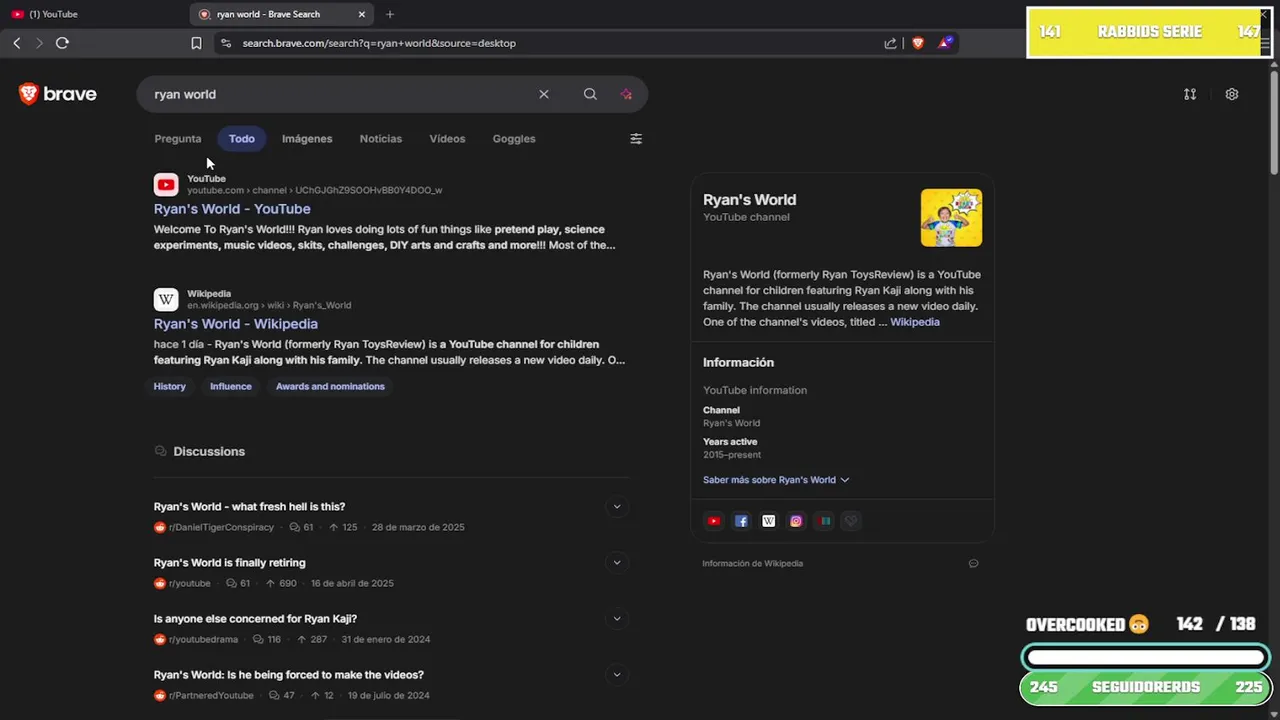
Task: Expand 'Saber más sobre Ryan's World'
Action: (776, 480)
